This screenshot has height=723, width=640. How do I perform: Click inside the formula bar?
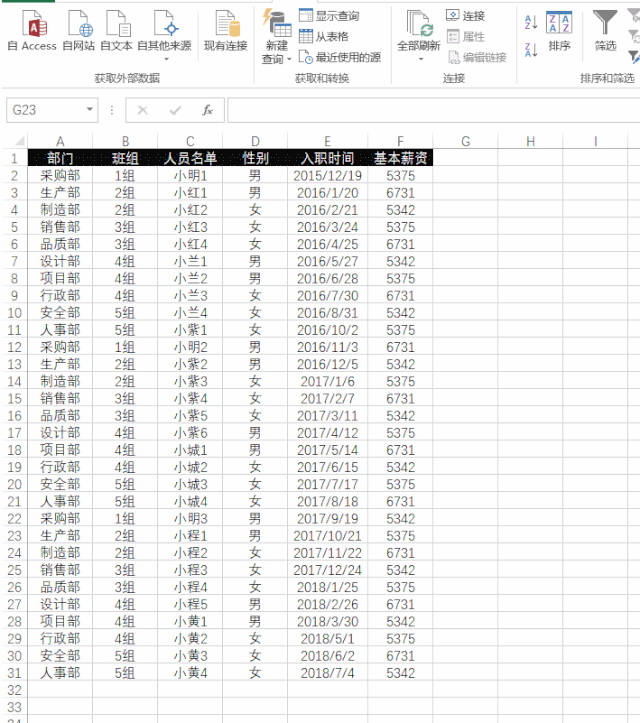pos(433,110)
